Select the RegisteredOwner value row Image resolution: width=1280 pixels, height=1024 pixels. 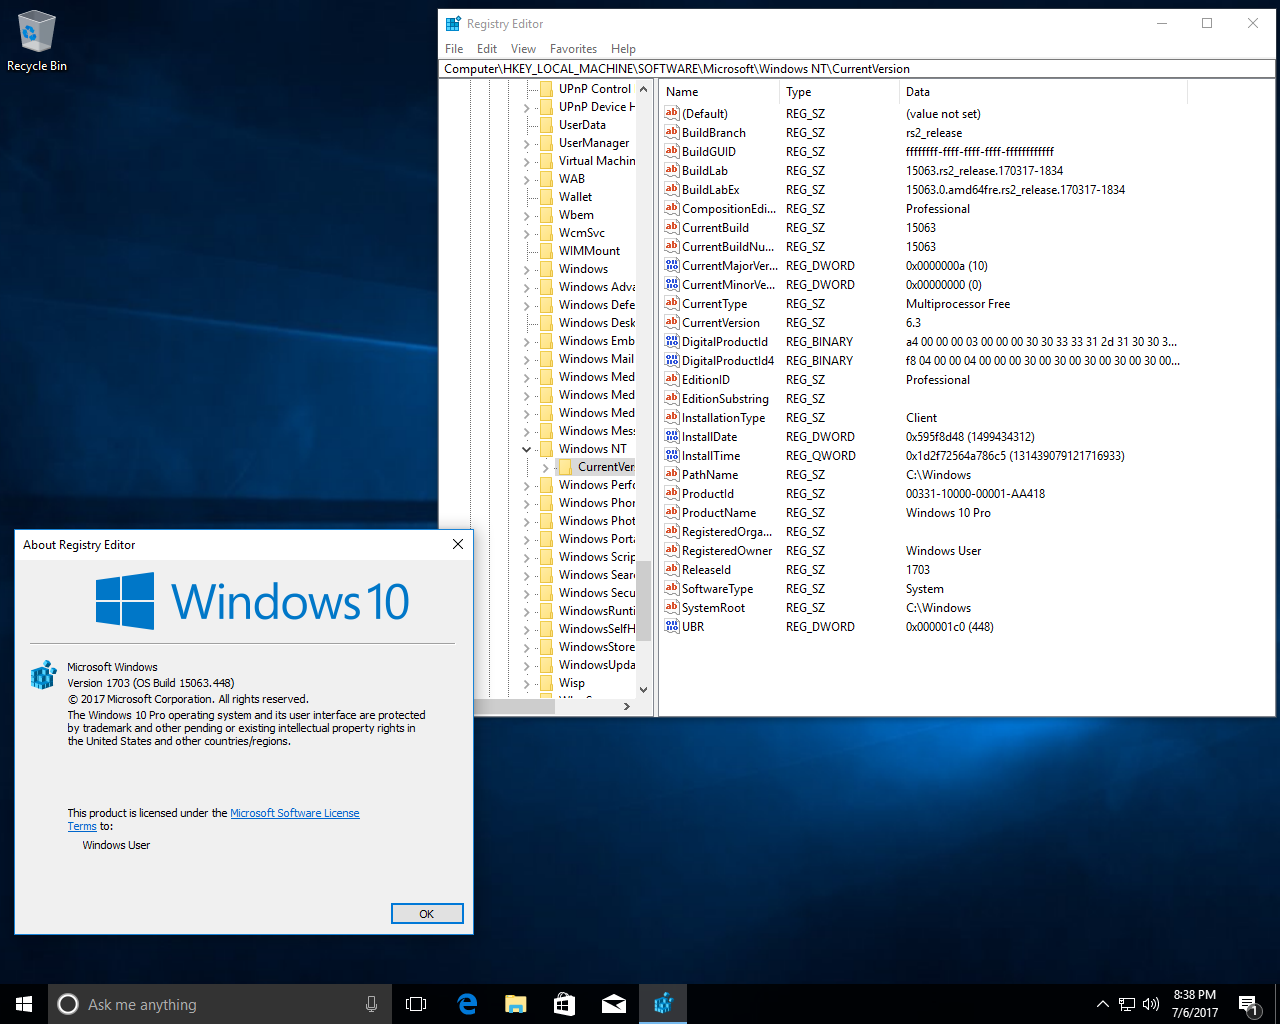pyautogui.click(x=923, y=551)
